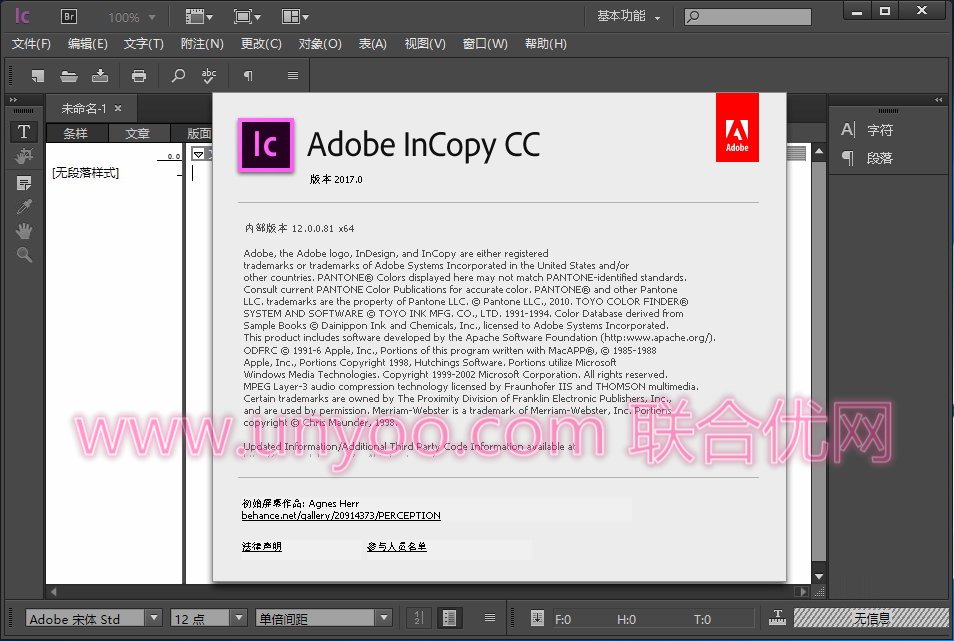Toggle show hidden characters pilcrow icon
This screenshot has width=954, height=641.
(248, 75)
